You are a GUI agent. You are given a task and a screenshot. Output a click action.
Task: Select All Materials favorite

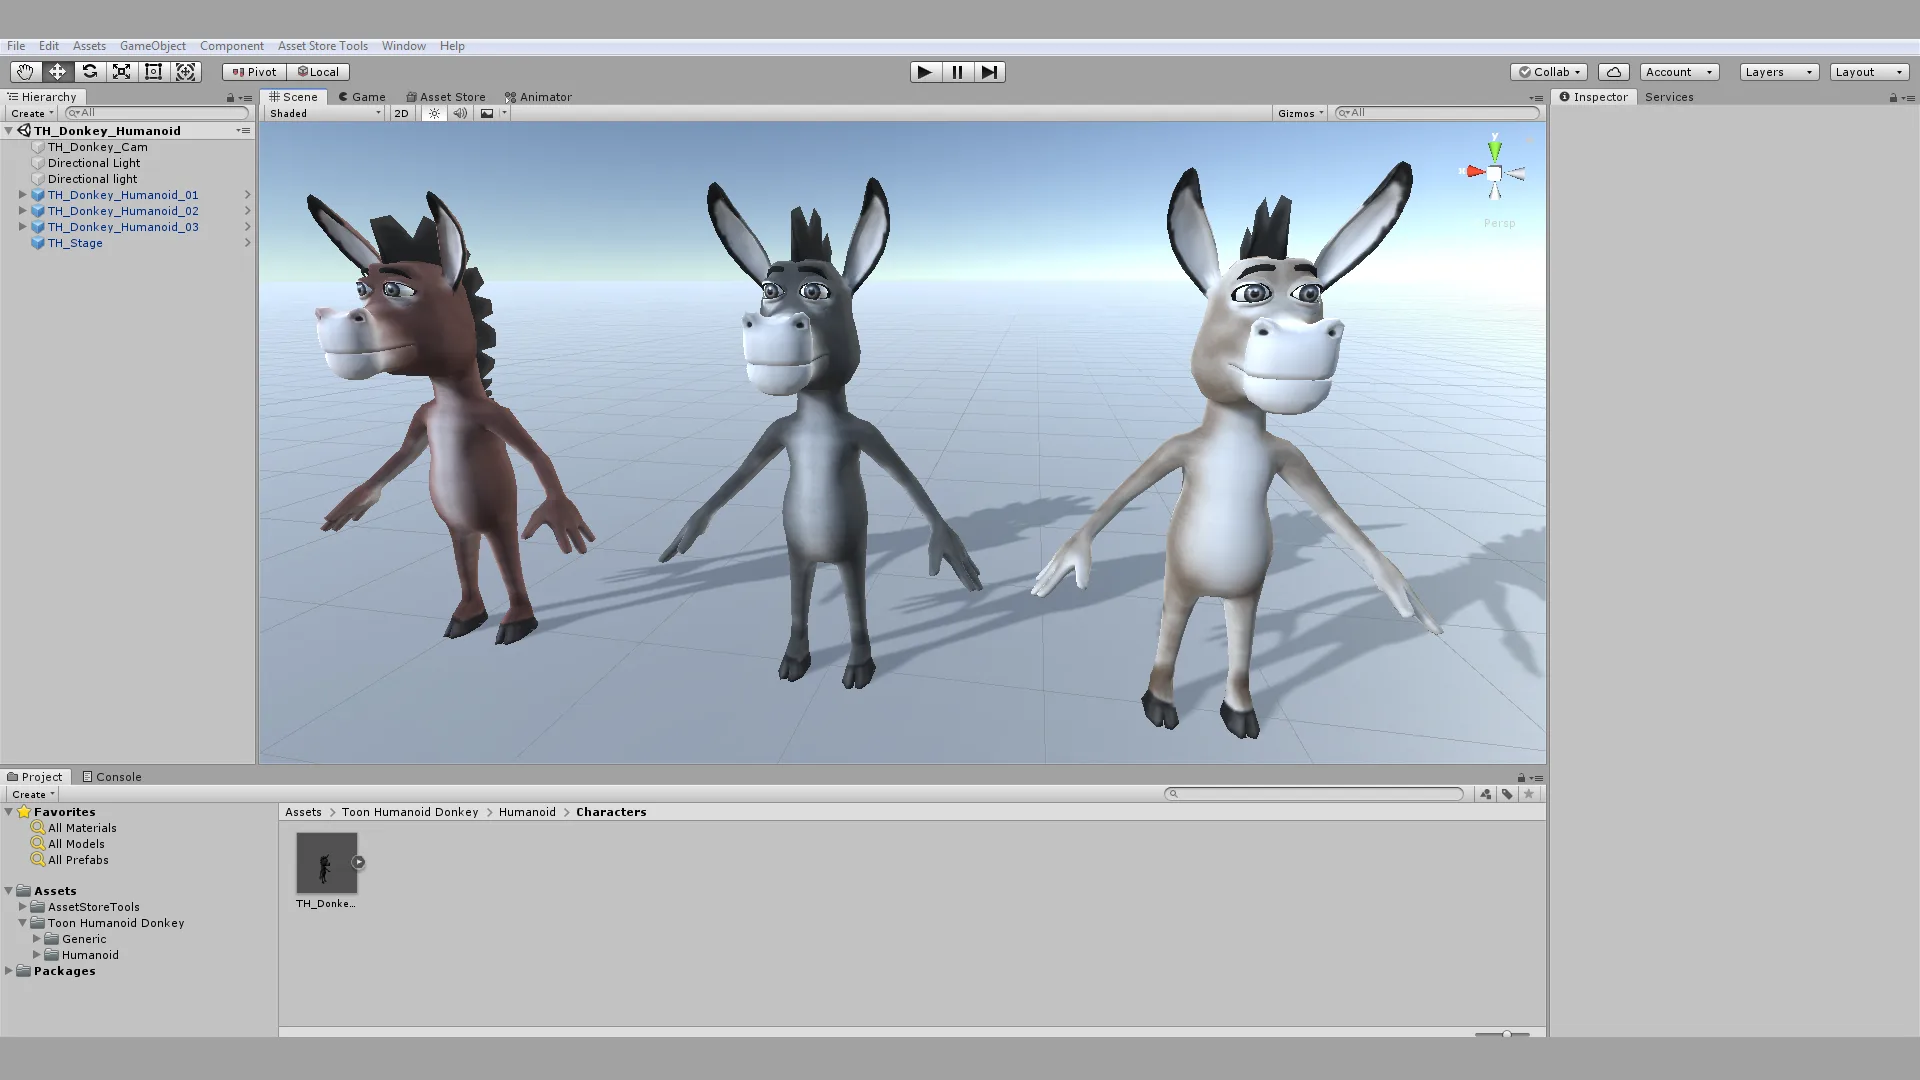tap(82, 828)
